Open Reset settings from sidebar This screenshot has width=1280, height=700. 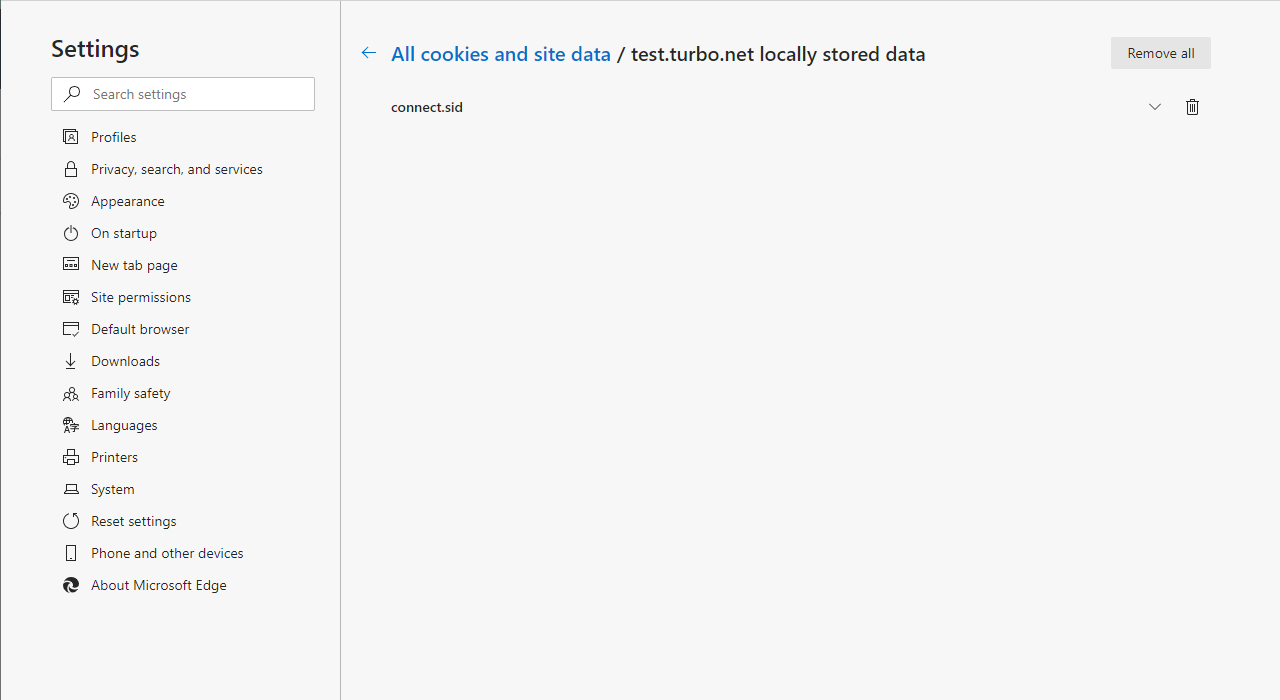pos(133,521)
